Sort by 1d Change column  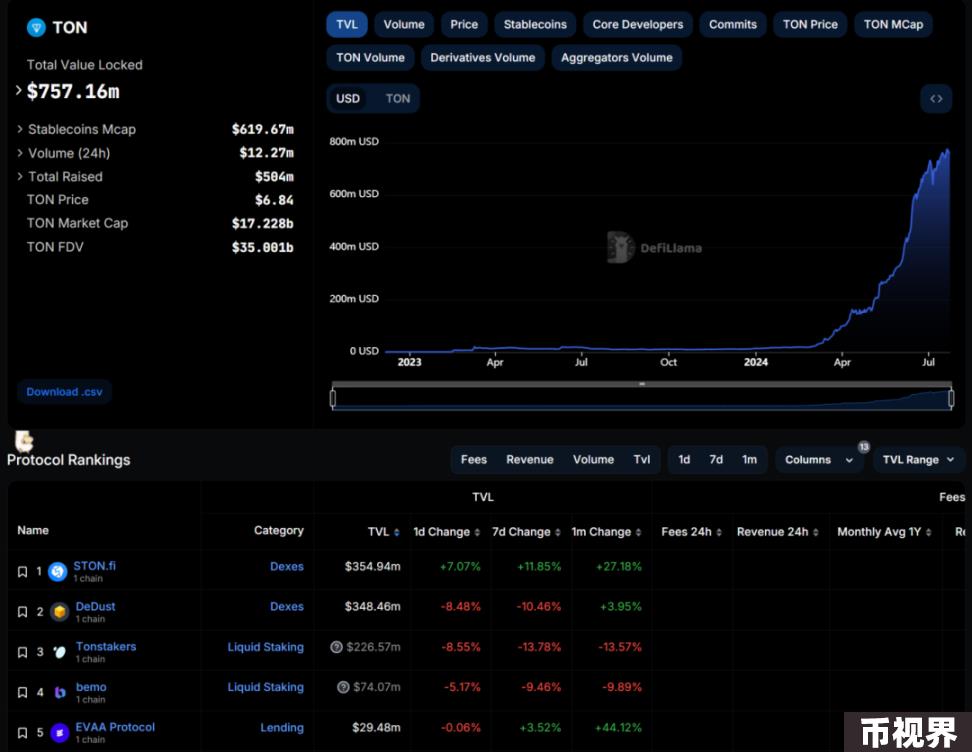pos(477,533)
